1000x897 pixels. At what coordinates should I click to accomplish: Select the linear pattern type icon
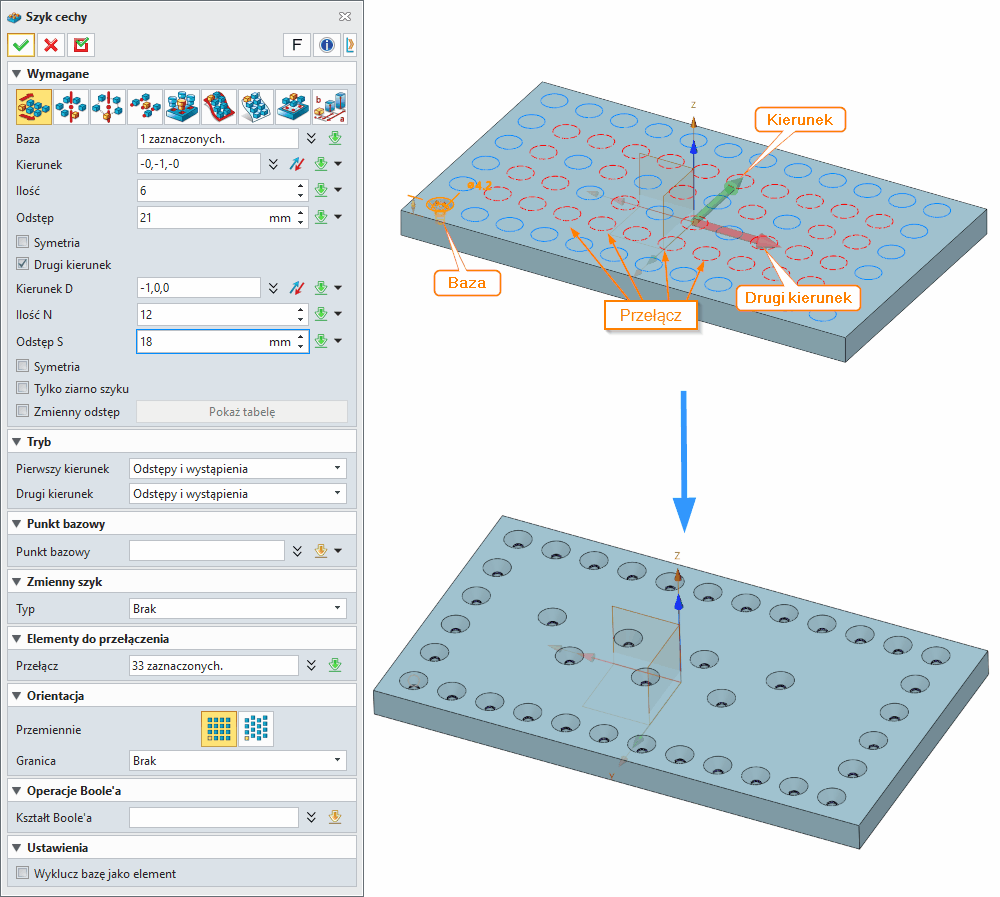(33, 106)
